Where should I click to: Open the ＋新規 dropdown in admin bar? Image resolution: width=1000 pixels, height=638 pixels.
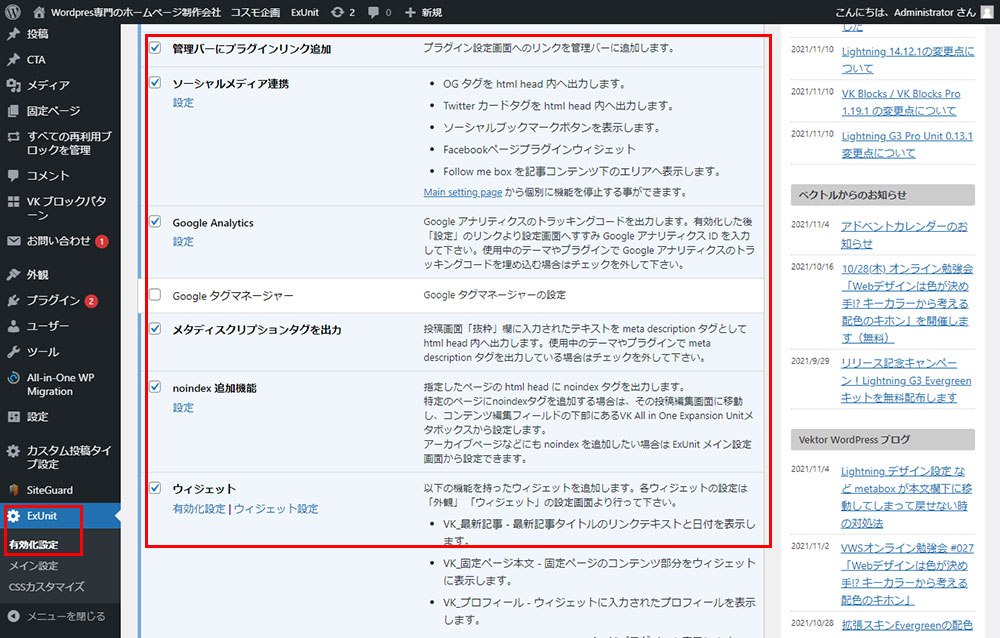pyautogui.click(x=424, y=12)
